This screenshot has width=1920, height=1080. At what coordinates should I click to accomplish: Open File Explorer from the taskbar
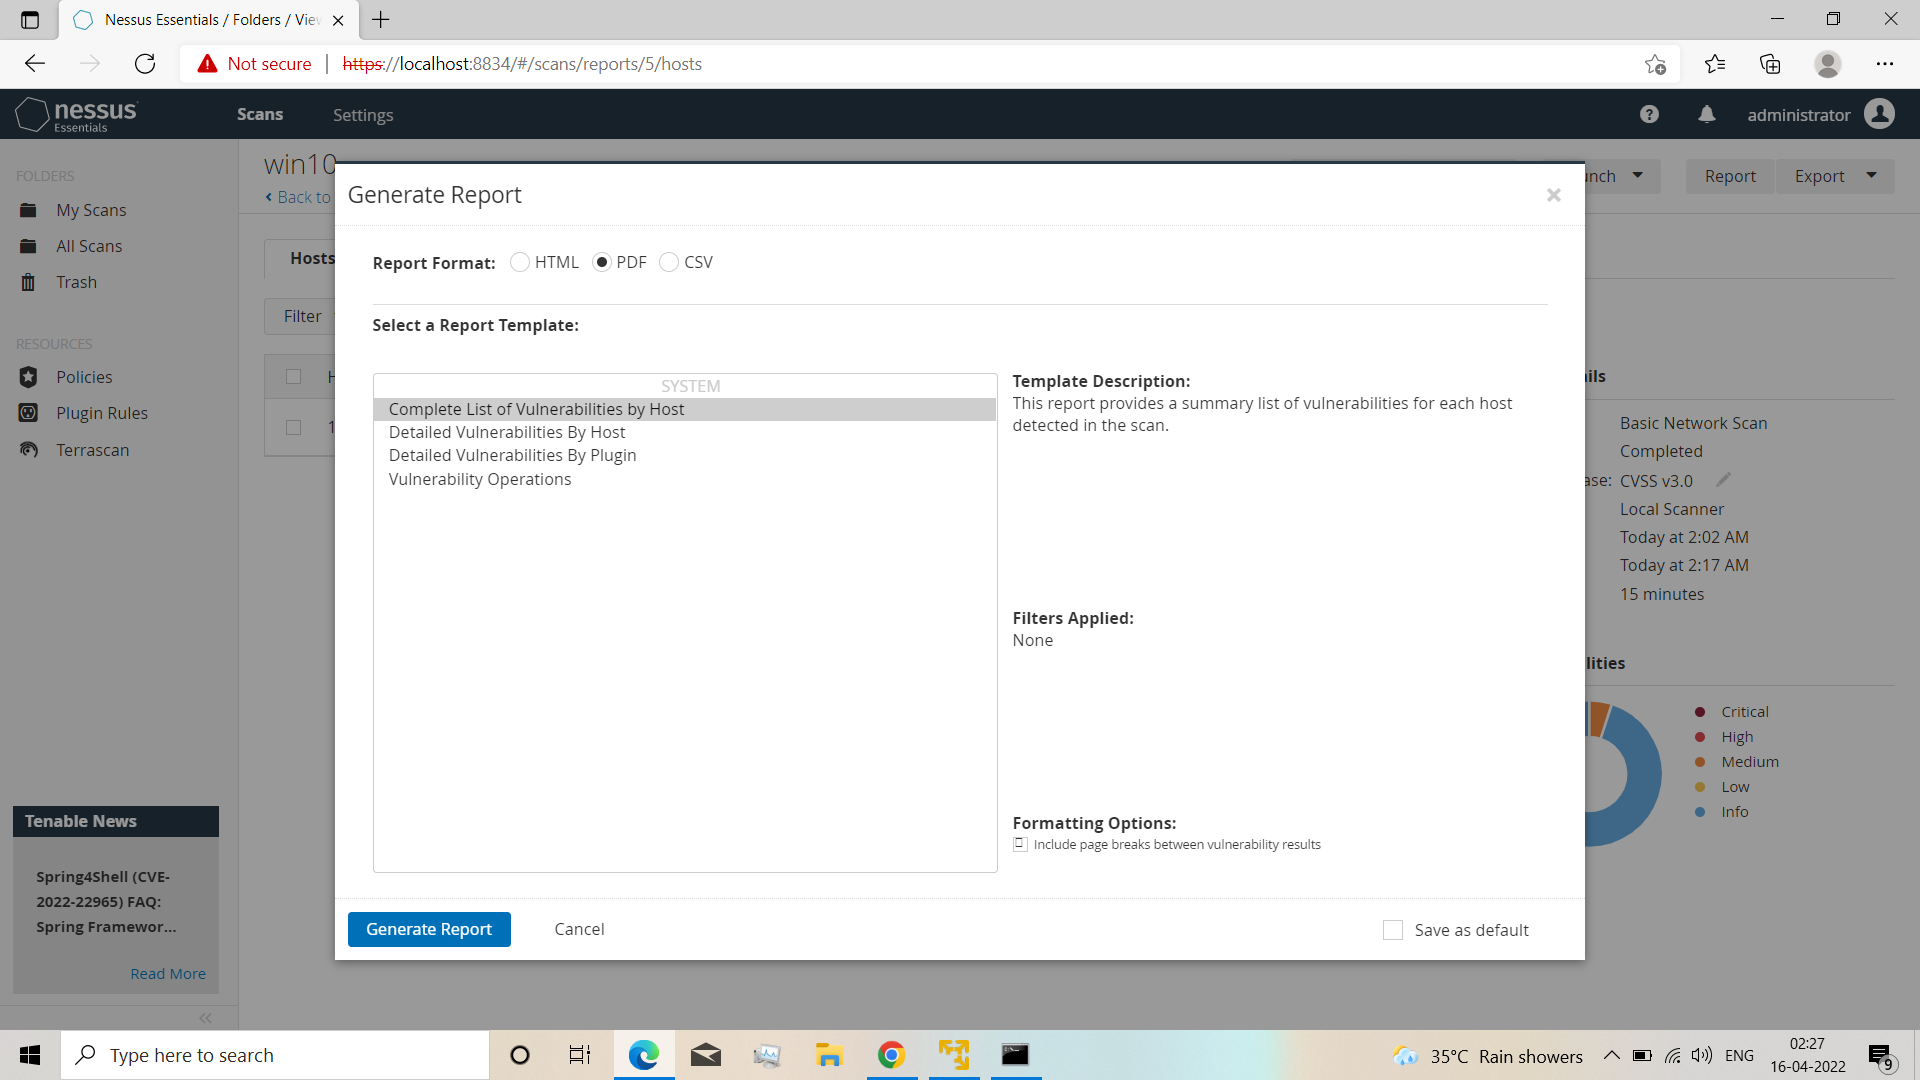[829, 1055]
